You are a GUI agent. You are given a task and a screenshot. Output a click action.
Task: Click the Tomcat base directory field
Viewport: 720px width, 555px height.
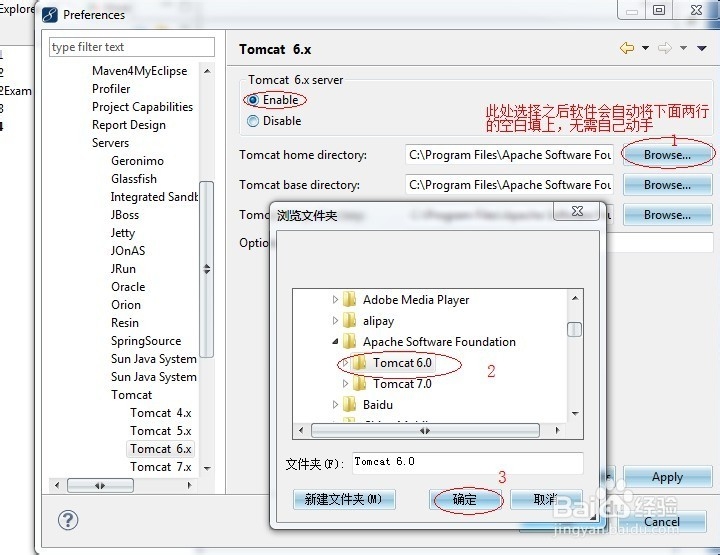509,185
